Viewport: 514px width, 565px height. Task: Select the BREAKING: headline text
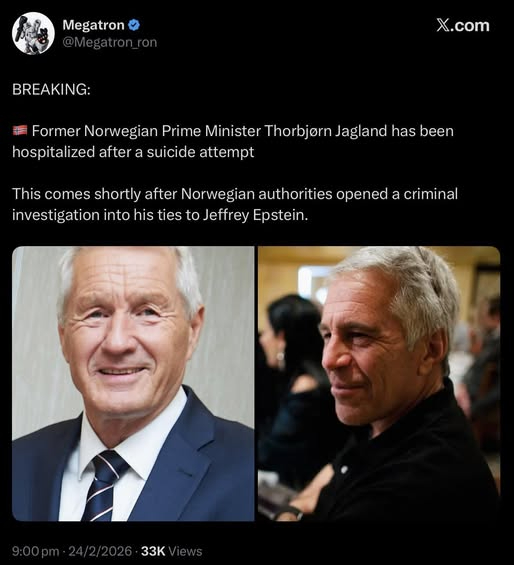pyautogui.click(x=51, y=89)
